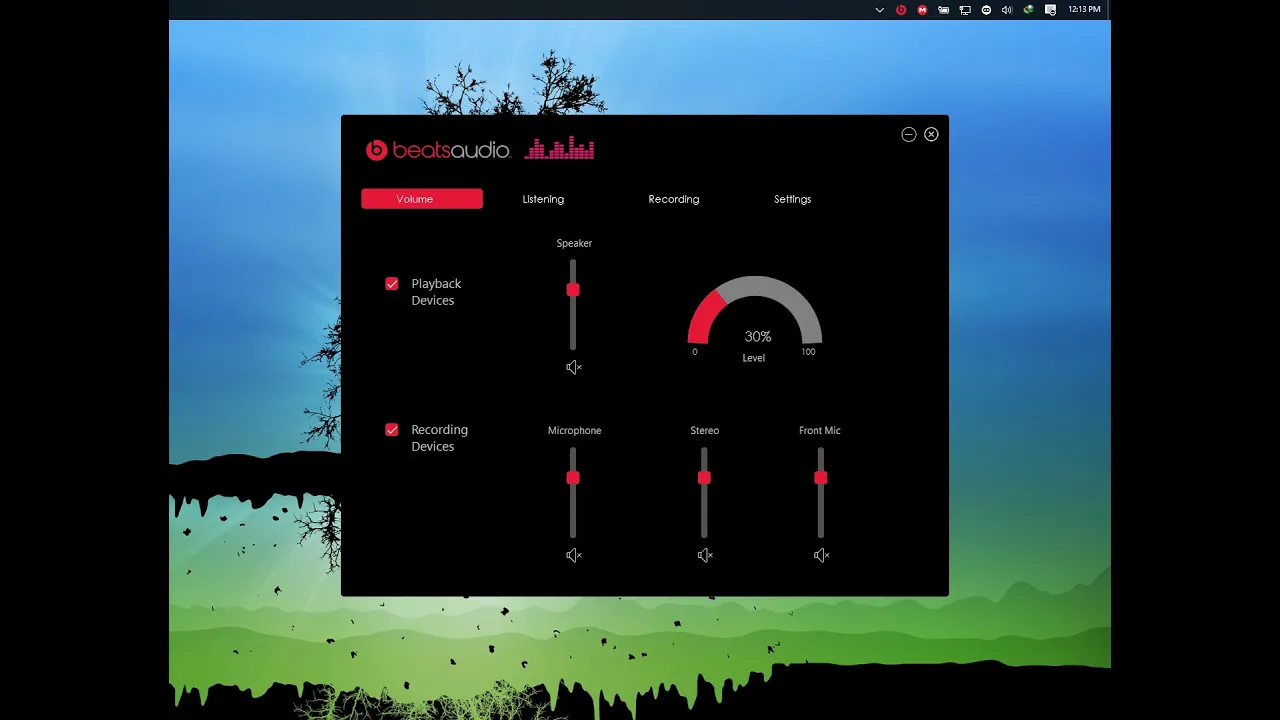Click the Stereo level slider handle

coord(704,478)
